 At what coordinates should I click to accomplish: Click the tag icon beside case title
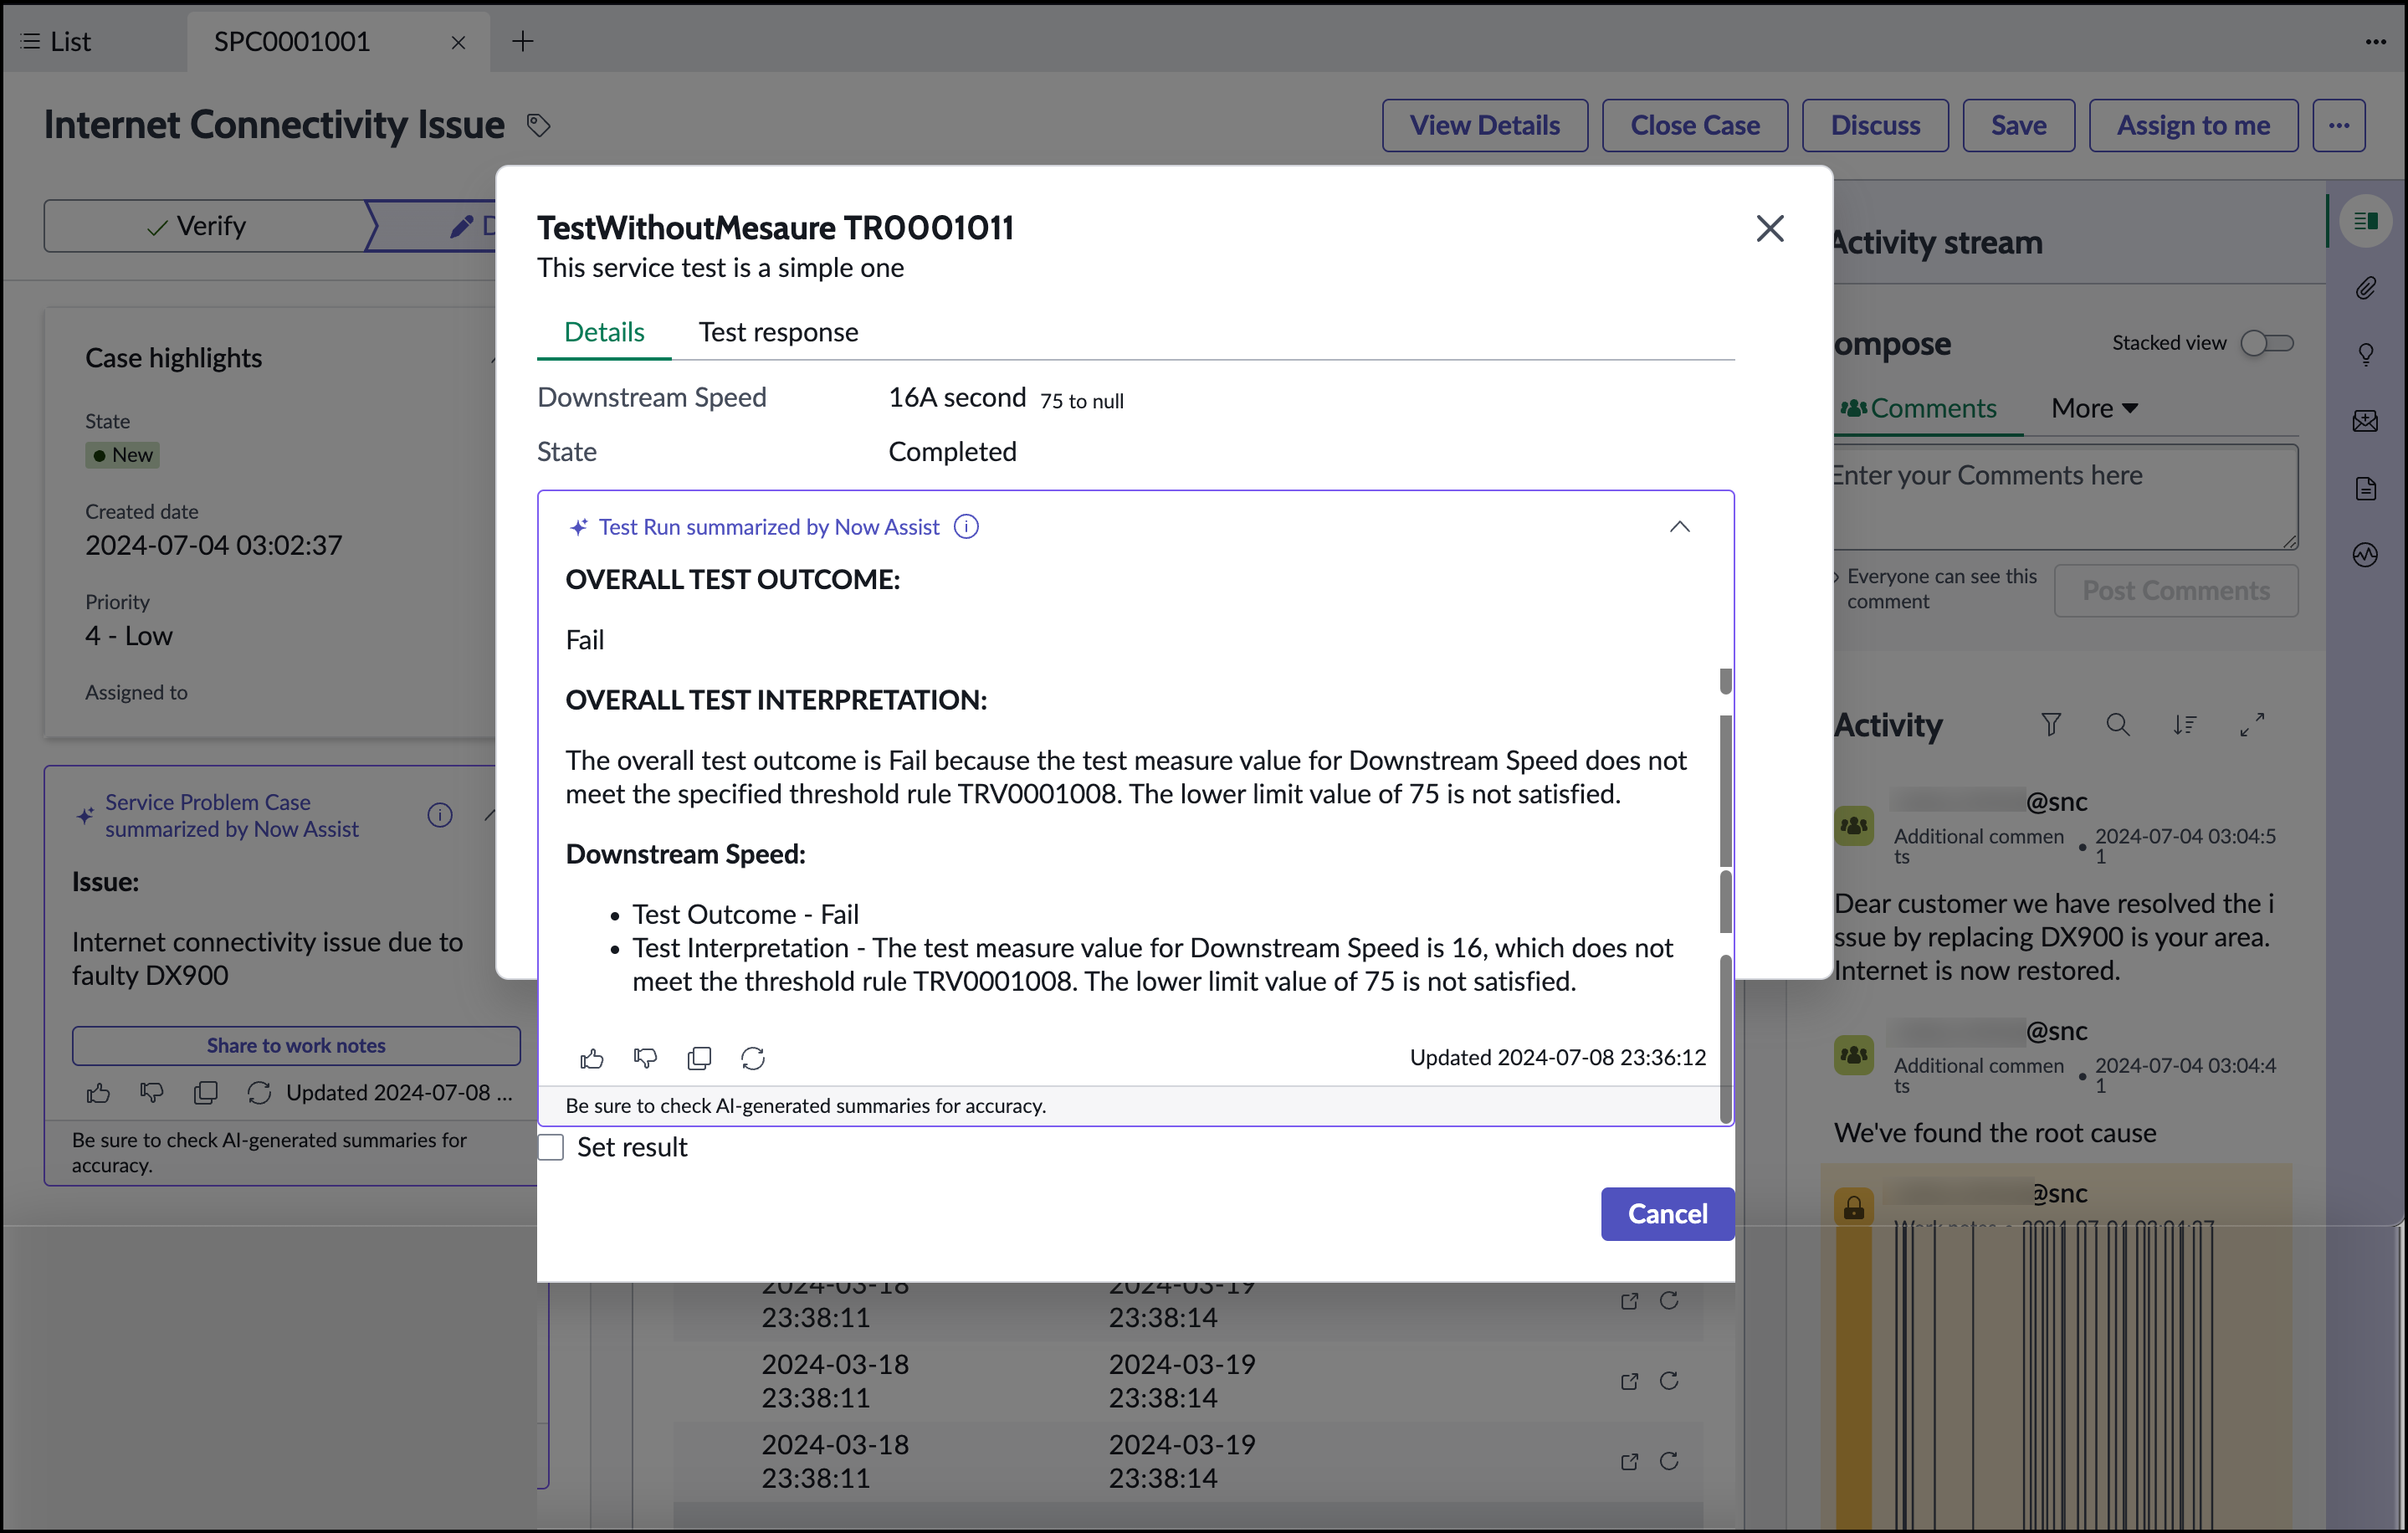click(539, 125)
